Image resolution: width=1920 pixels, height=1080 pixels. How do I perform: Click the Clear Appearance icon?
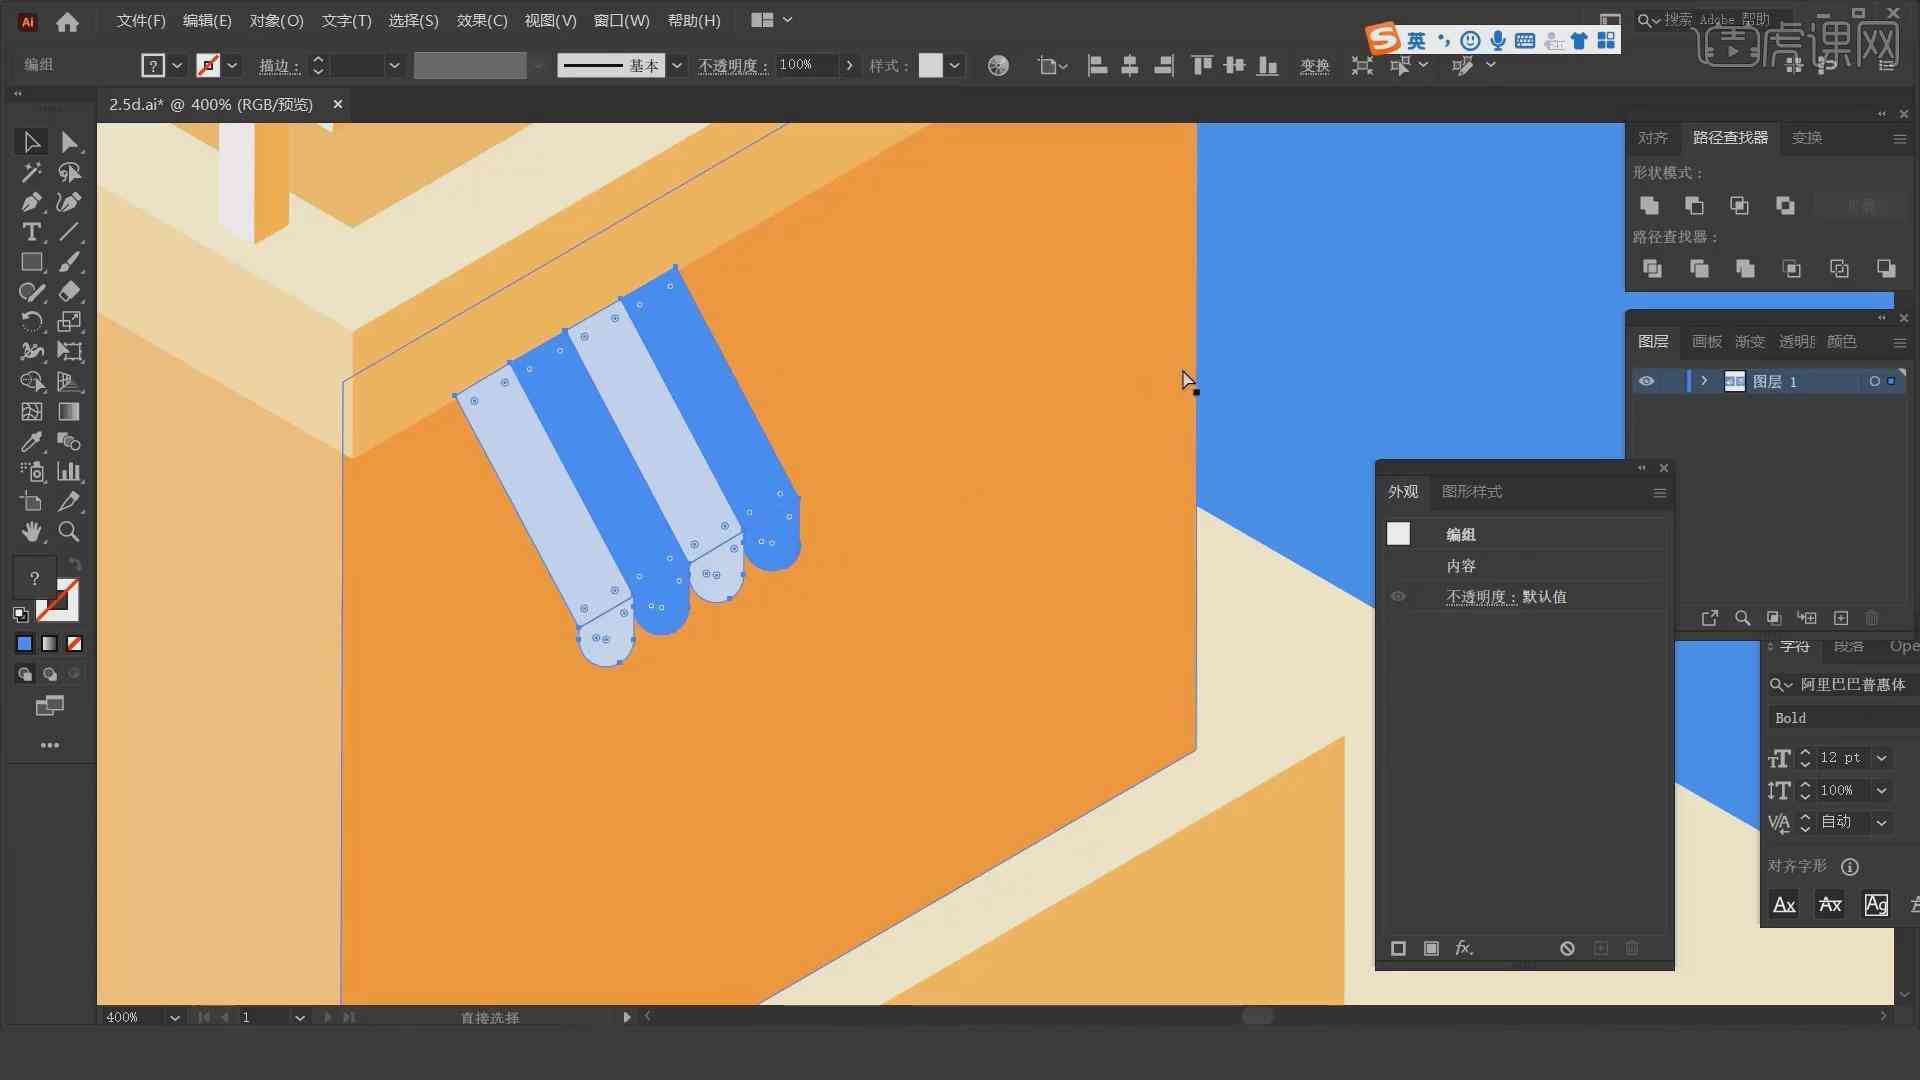pos(1567,948)
